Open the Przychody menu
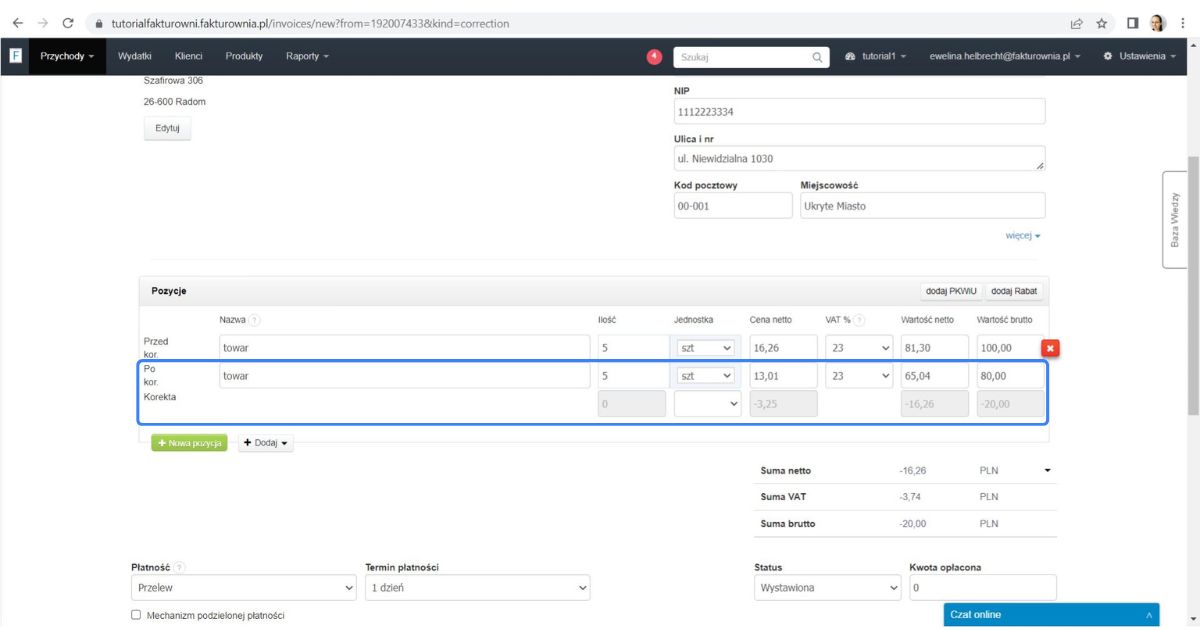The width and height of the screenshot is (1200, 630). tap(67, 56)
